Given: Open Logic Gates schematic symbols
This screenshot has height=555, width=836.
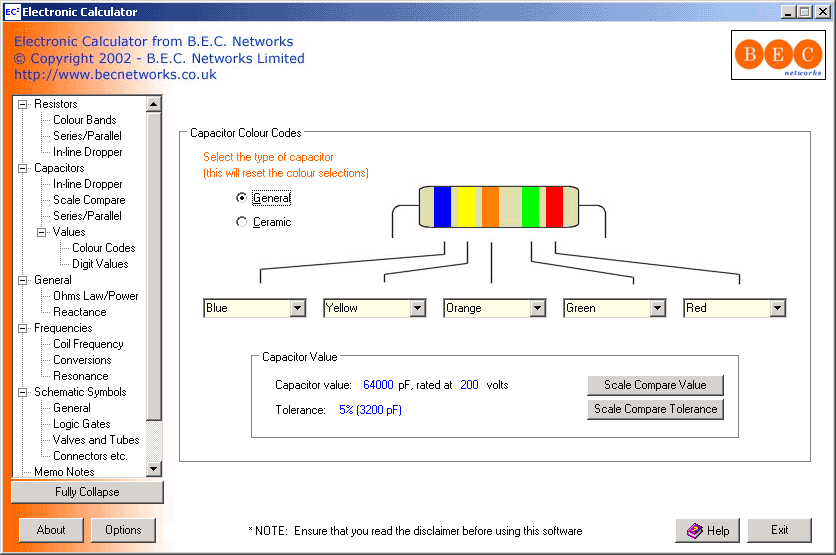Looking at the screenshot, I should [81, 424].
